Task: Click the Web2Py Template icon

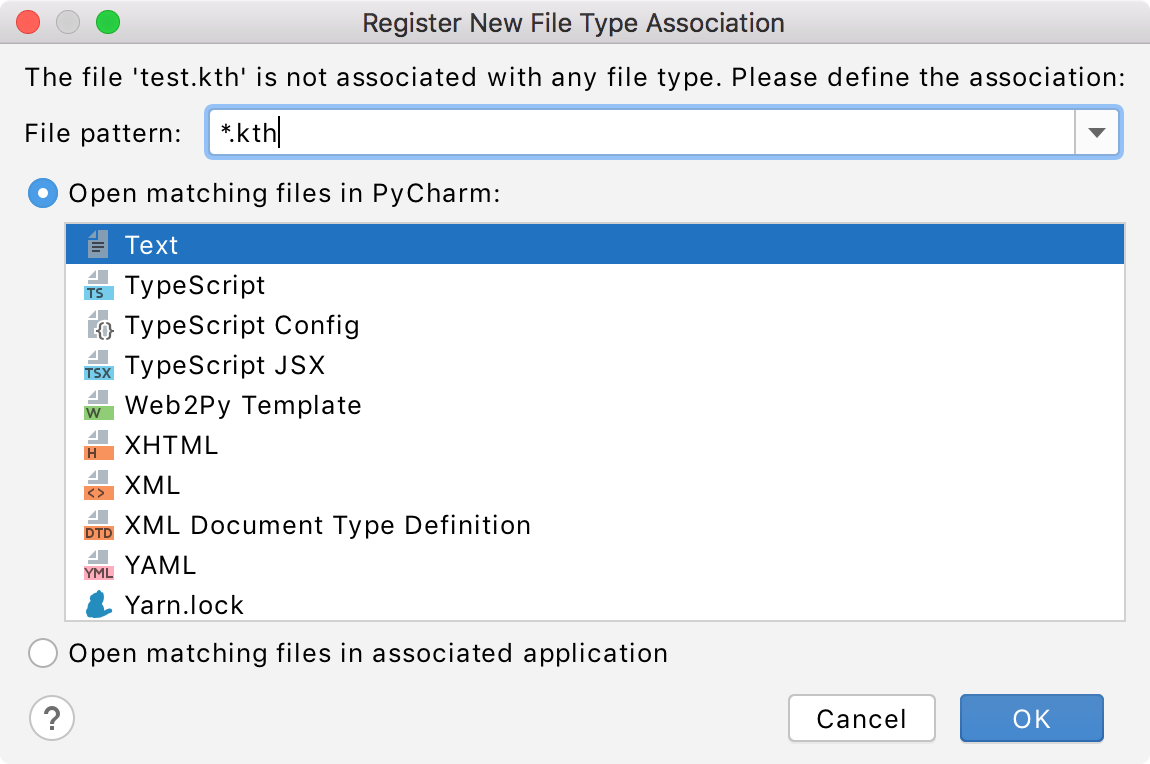Action: 98,404
